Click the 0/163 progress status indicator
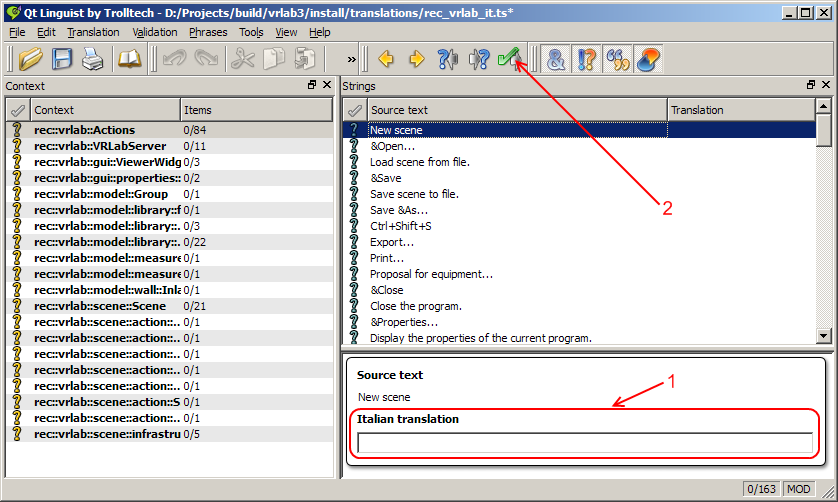Image resolution: width=838 pixels, height=502 pixels. pyautogui.click(x=761, y=489)
